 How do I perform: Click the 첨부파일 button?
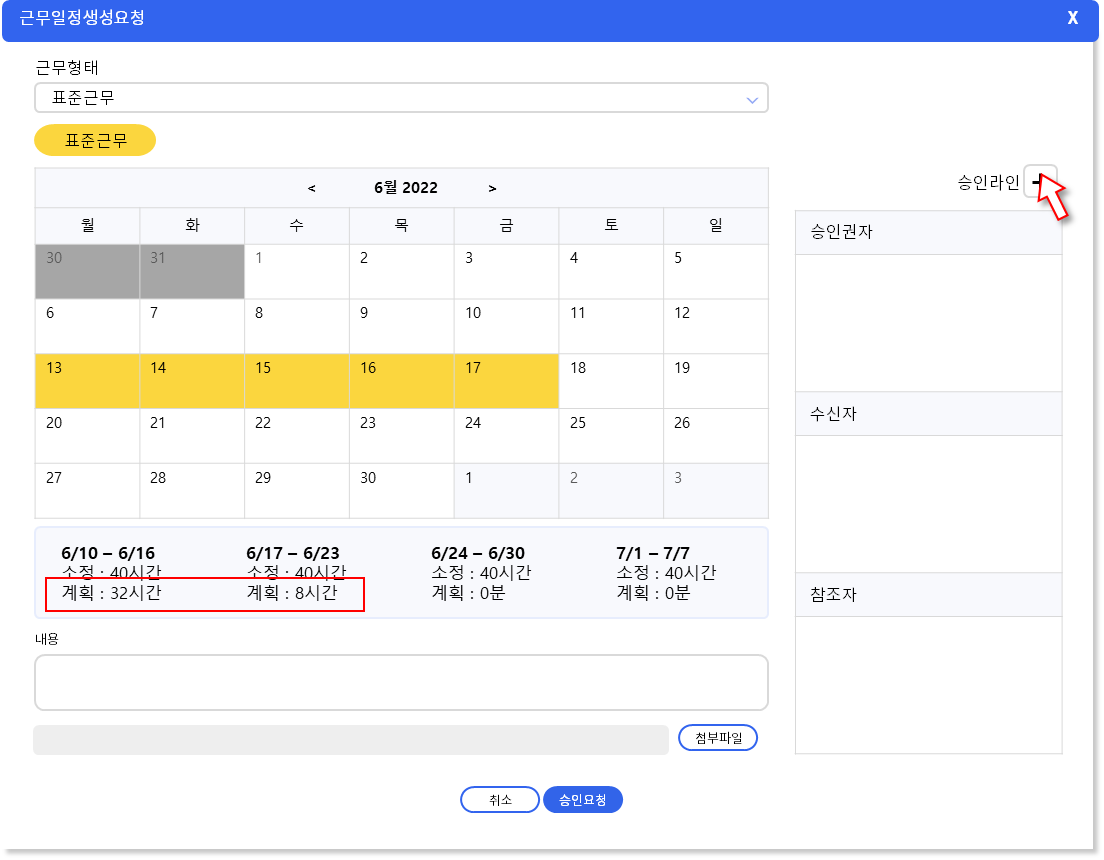718,737
